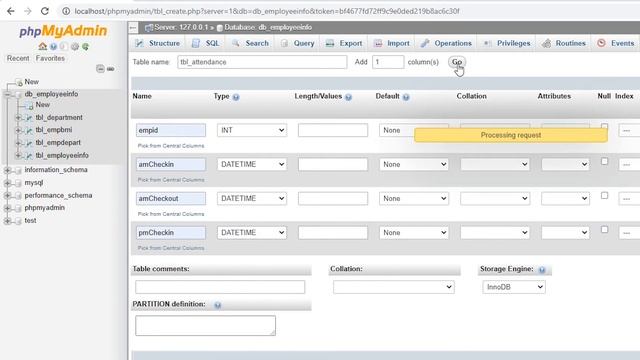Click the Table name input field
The image size is (640, 360).
pos(262,62)
